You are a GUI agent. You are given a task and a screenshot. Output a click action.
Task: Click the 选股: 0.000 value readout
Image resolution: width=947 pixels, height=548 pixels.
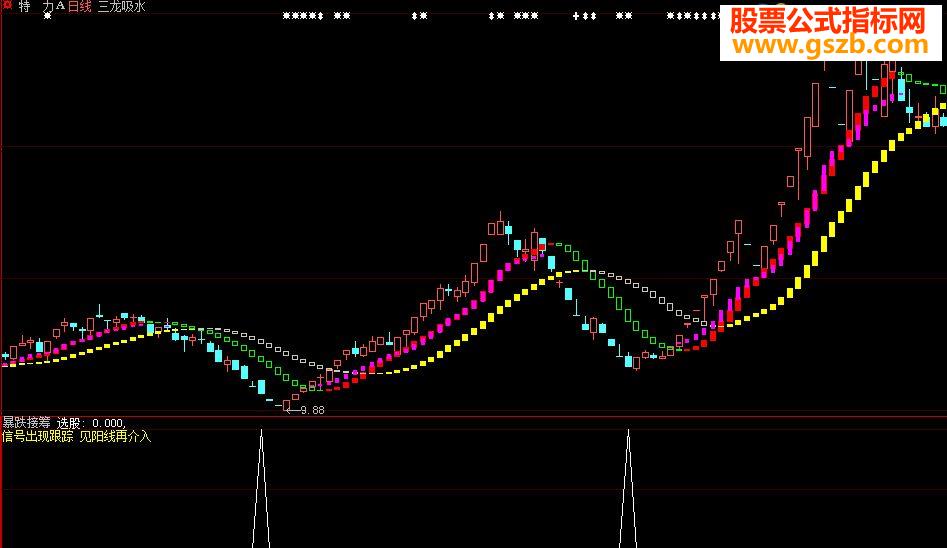(x=91, y=424)
